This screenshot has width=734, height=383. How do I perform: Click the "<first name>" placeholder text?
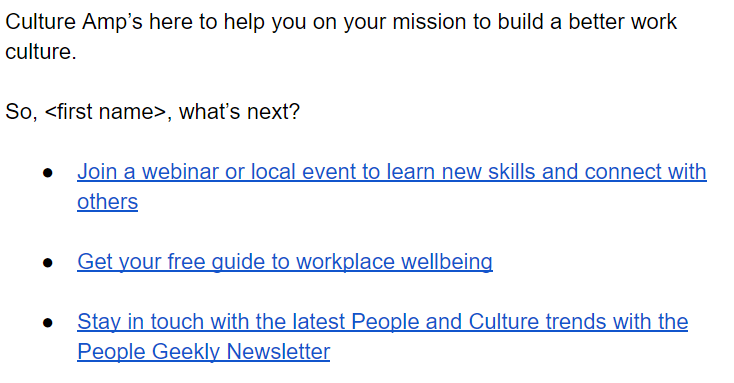click(105, 112)
